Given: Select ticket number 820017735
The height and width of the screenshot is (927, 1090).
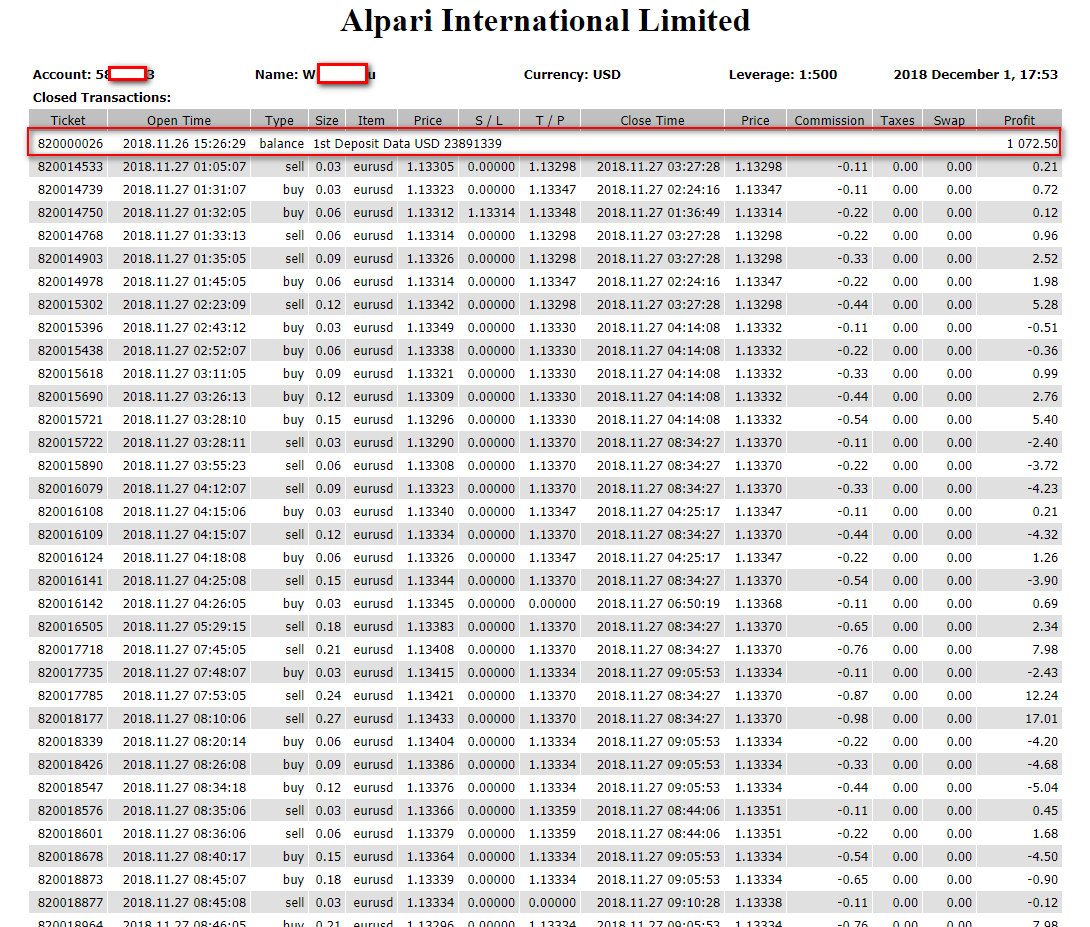Looking at the screenshot, I should click(x=70, y=672).
